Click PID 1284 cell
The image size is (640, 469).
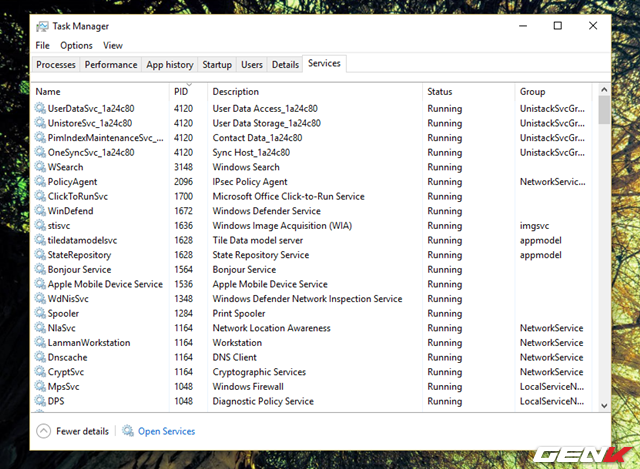point(184,313)
